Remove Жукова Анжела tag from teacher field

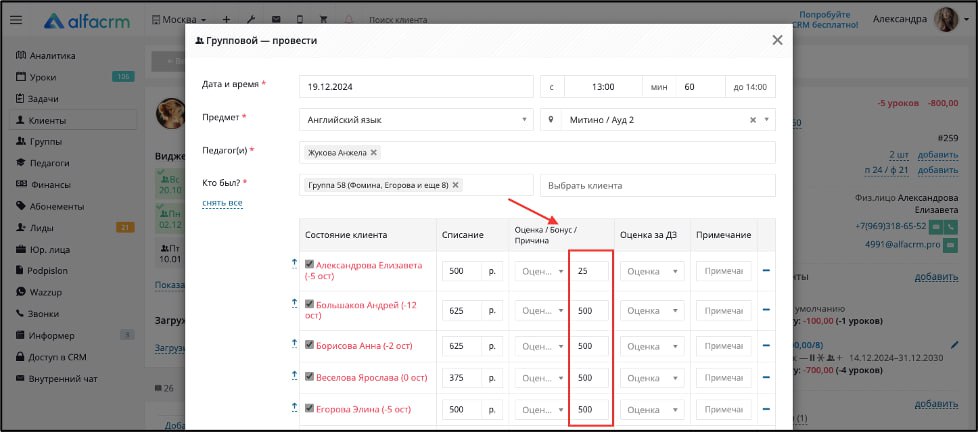374,152
